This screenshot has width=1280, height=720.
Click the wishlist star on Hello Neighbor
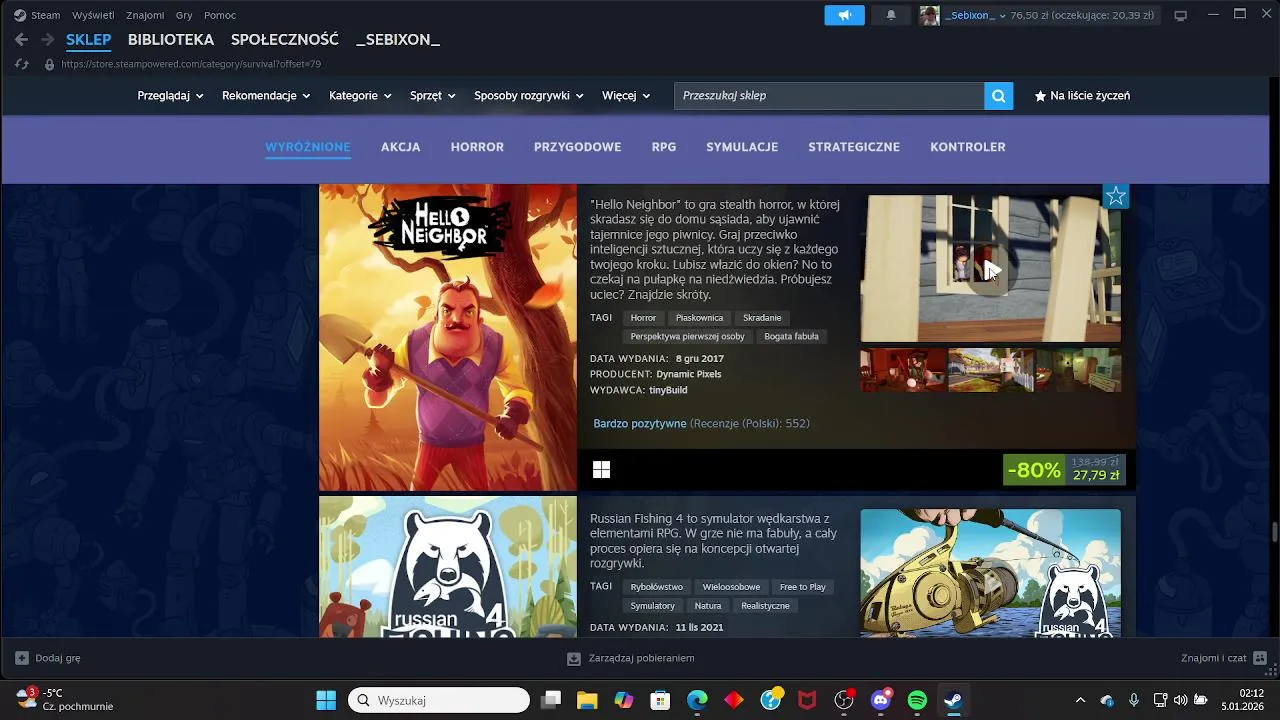point(1116,196)
